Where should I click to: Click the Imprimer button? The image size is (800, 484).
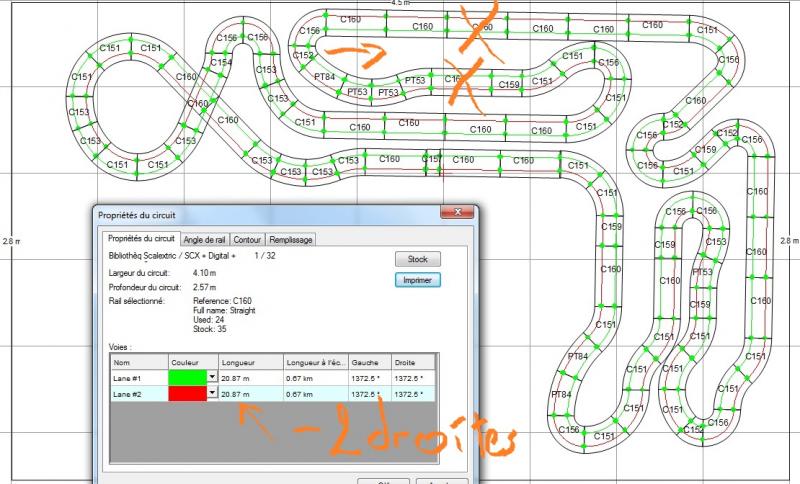417,280
